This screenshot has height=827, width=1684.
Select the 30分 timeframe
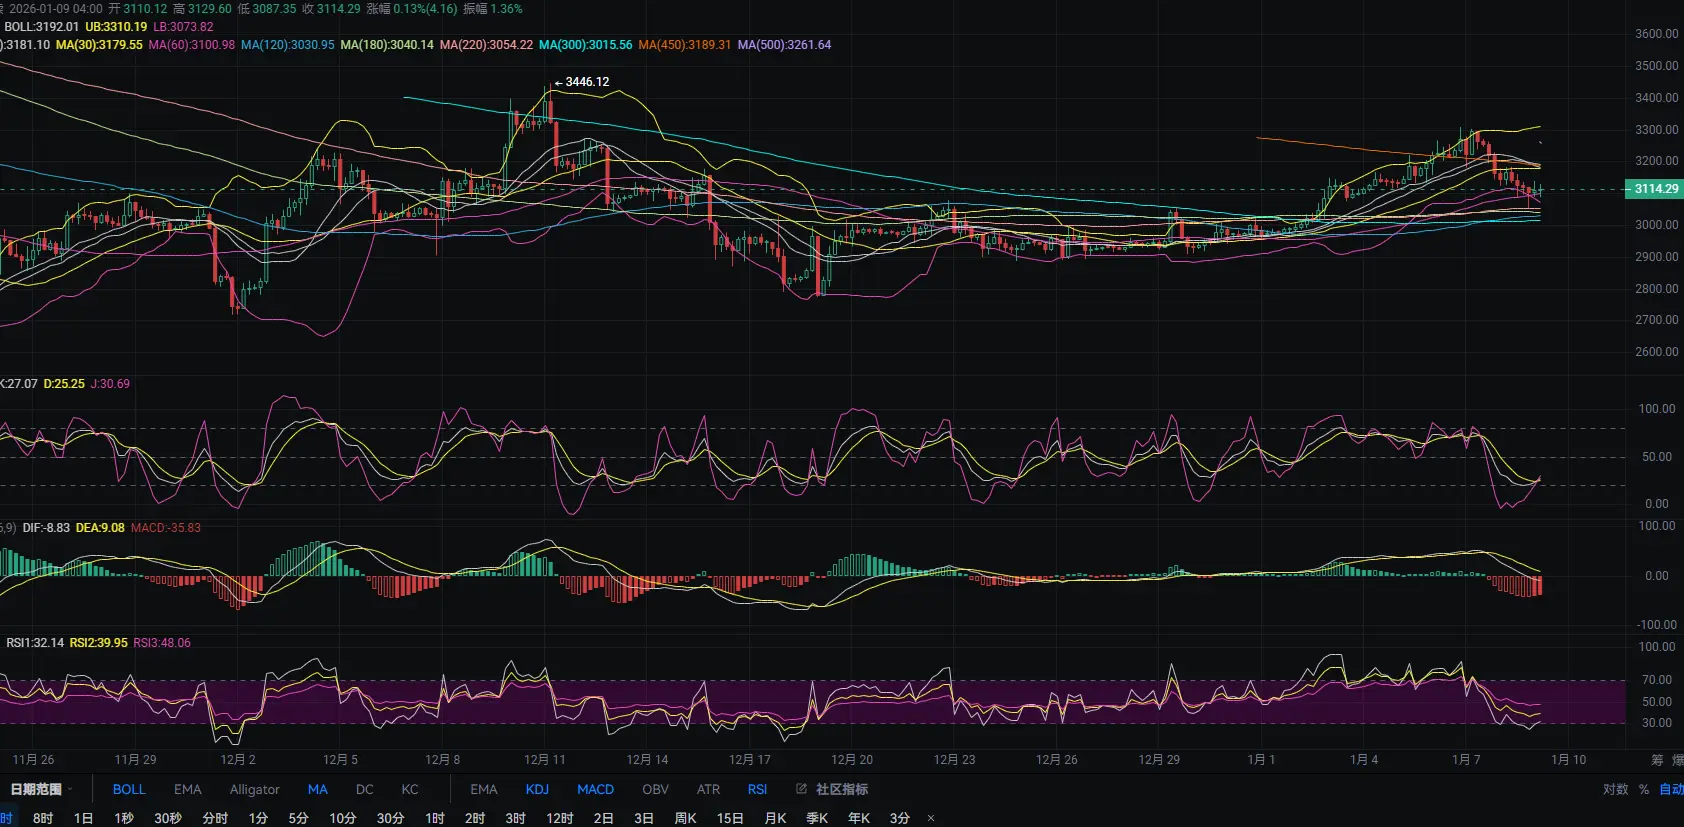[x=390, y=818]
